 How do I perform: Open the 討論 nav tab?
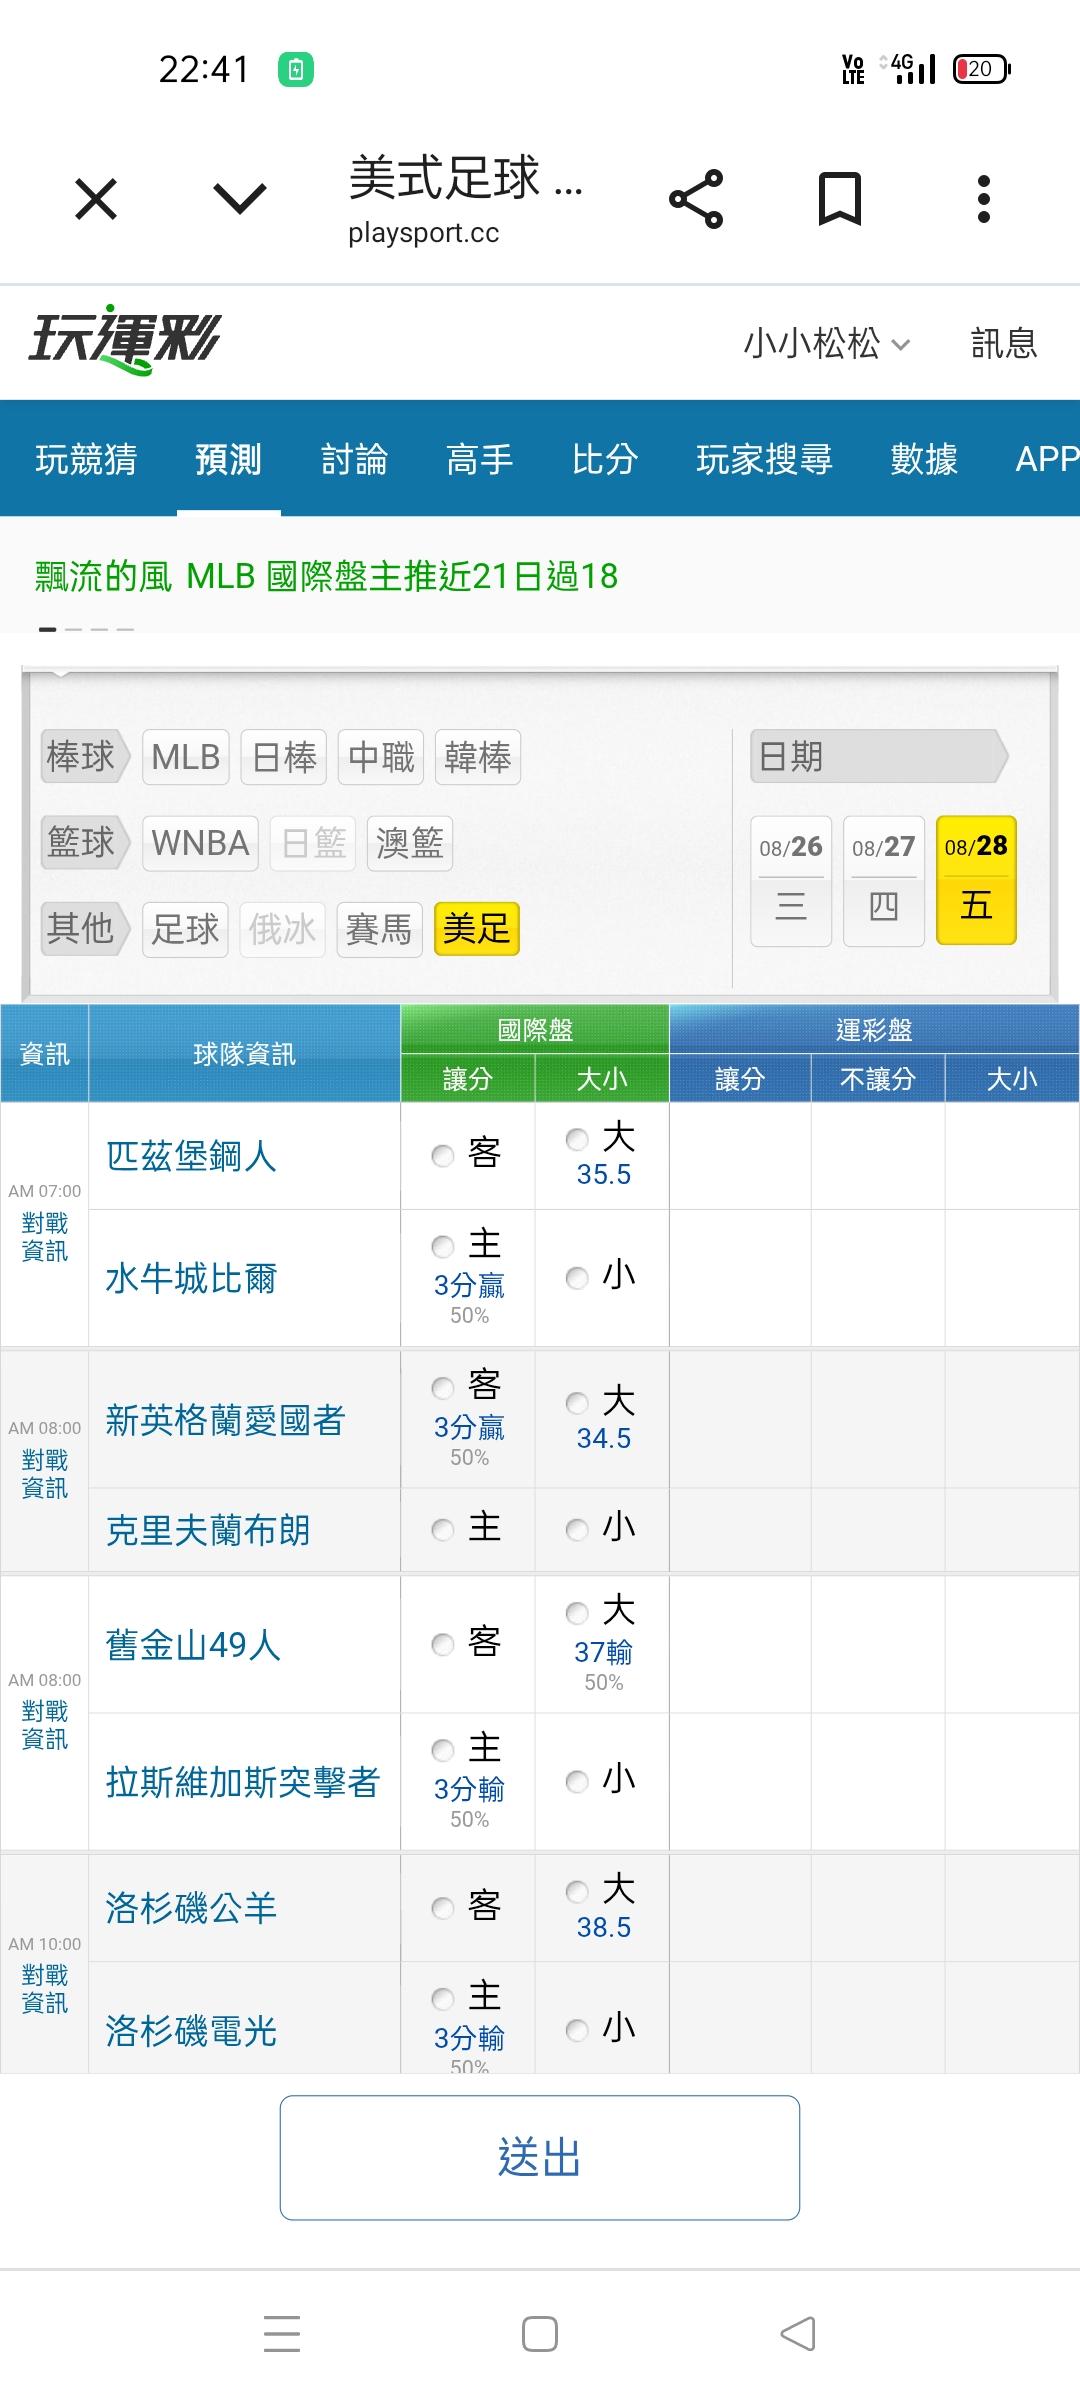coord(354,459)
